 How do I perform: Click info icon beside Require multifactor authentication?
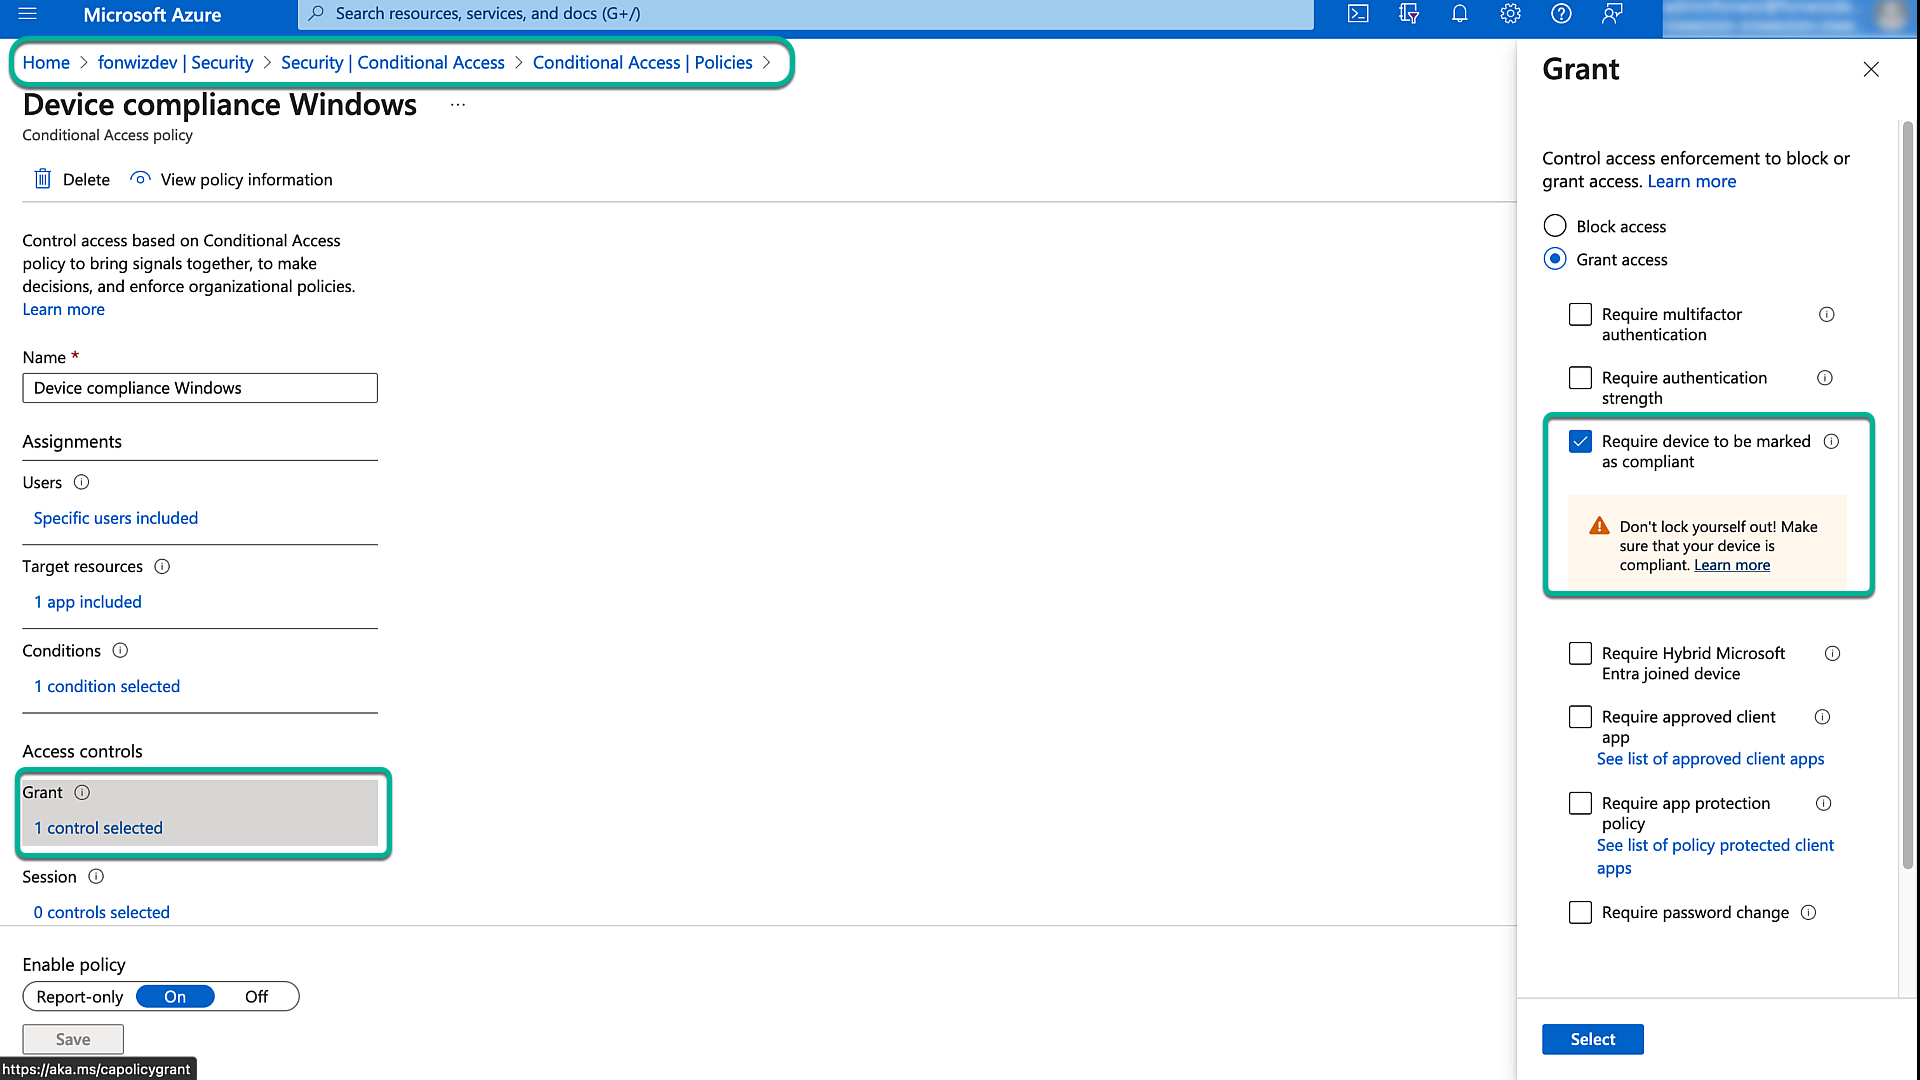click(x=1826, y=314)
